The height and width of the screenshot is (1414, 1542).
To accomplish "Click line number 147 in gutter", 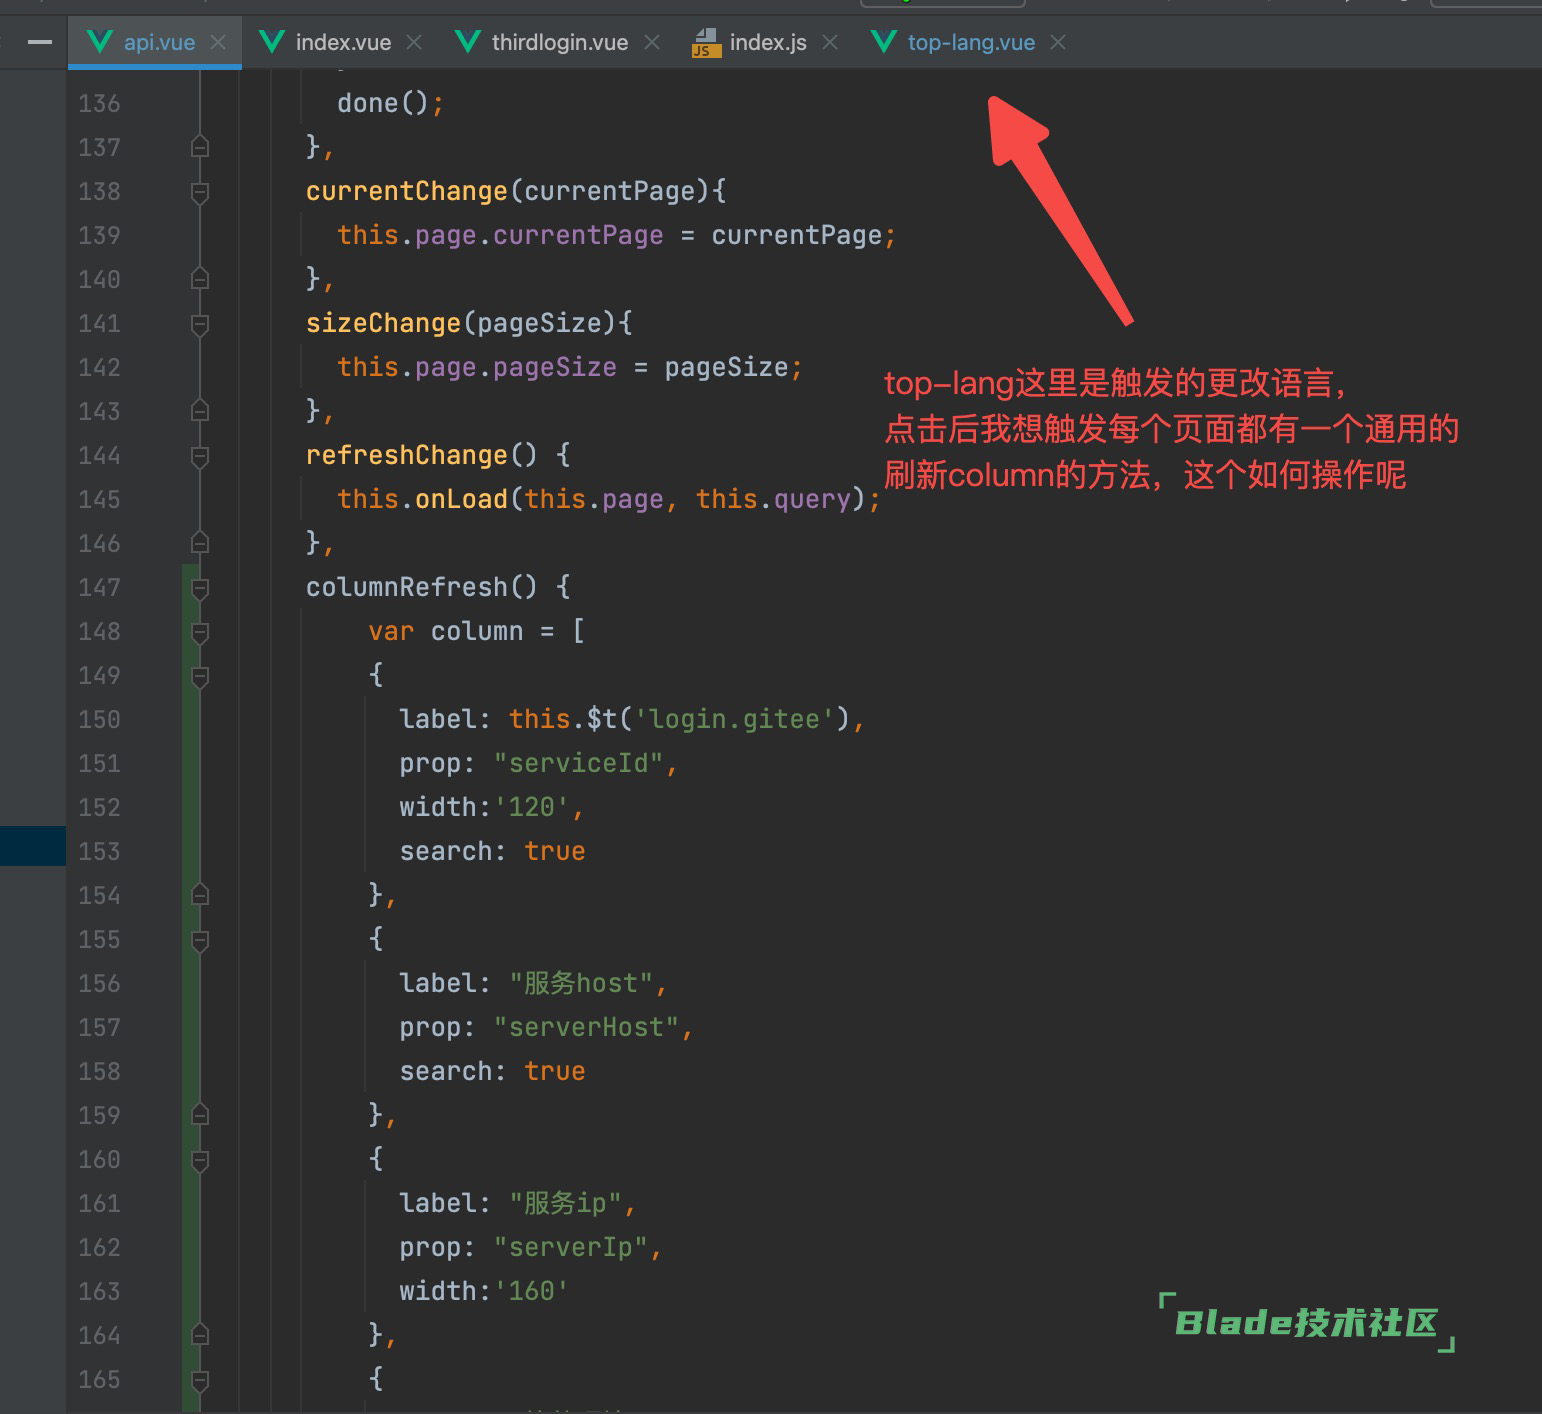I will 99,587.
